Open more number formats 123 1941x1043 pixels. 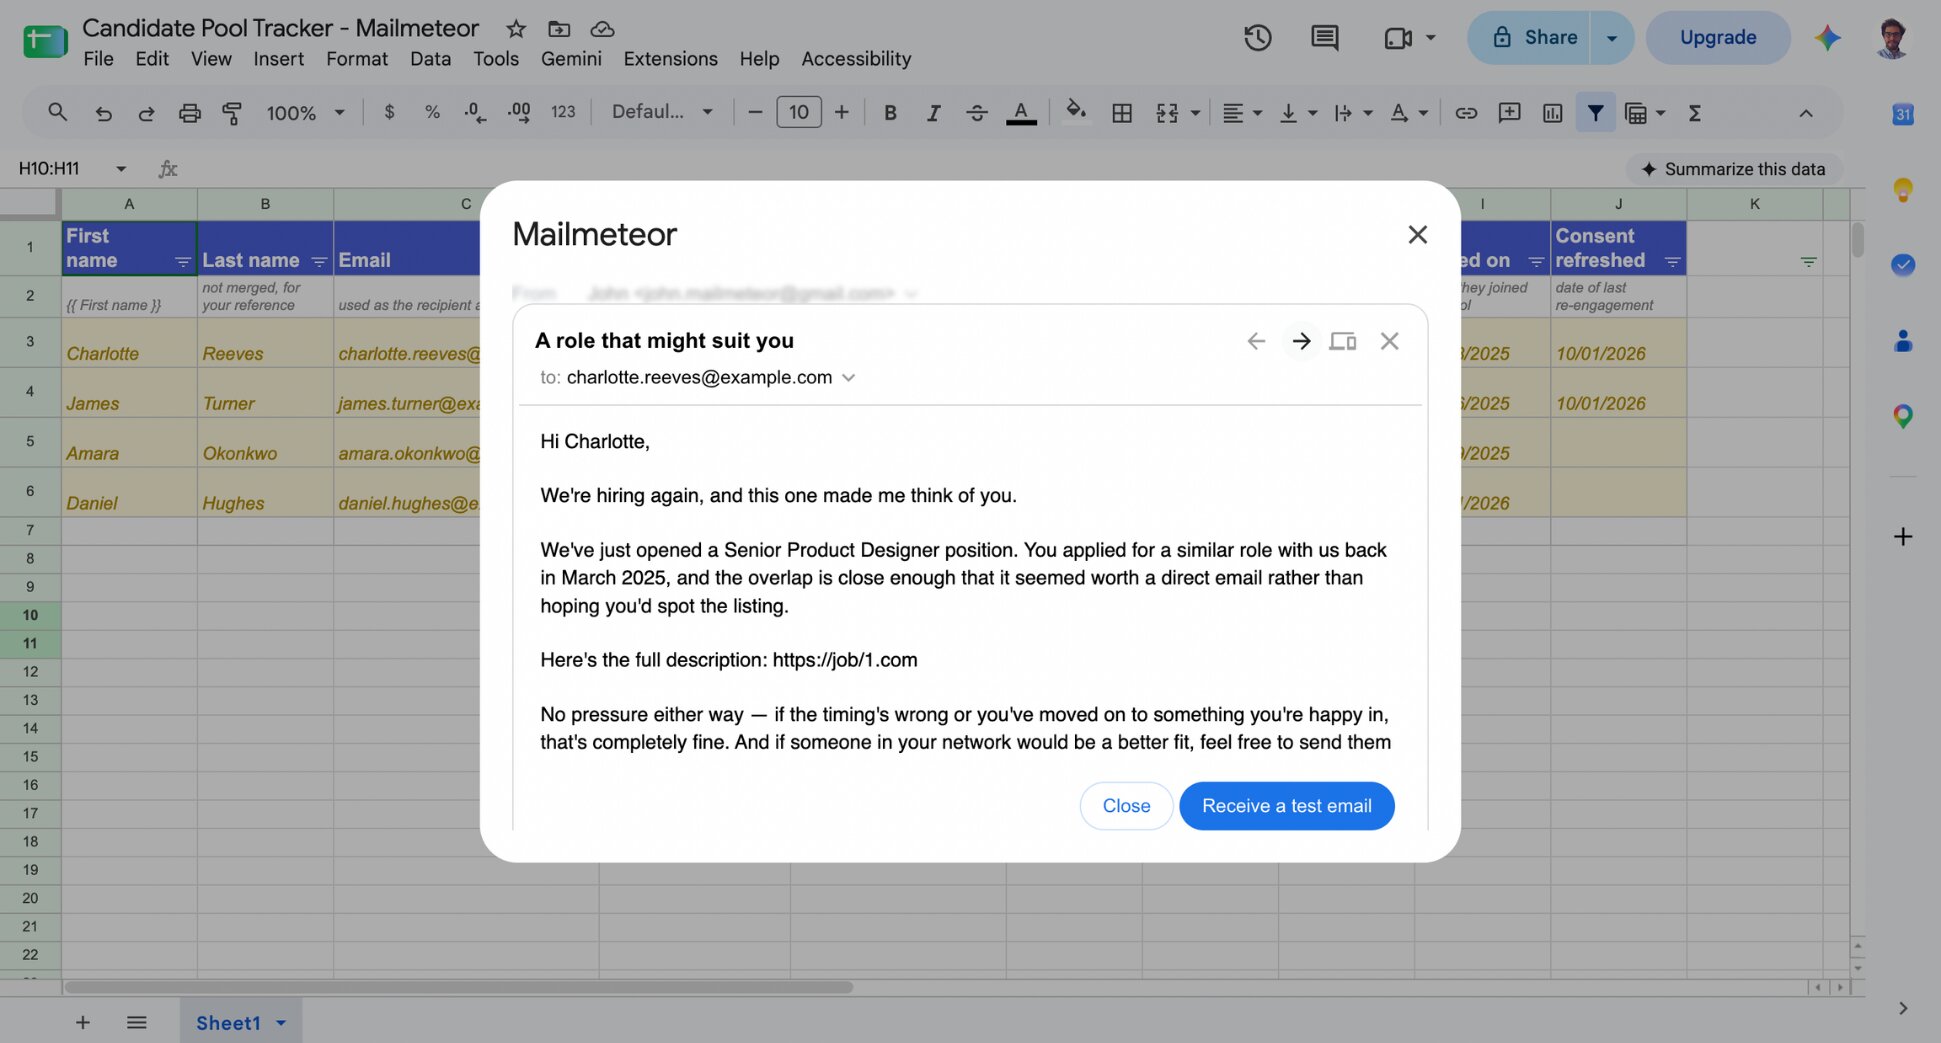pos(563,113)
